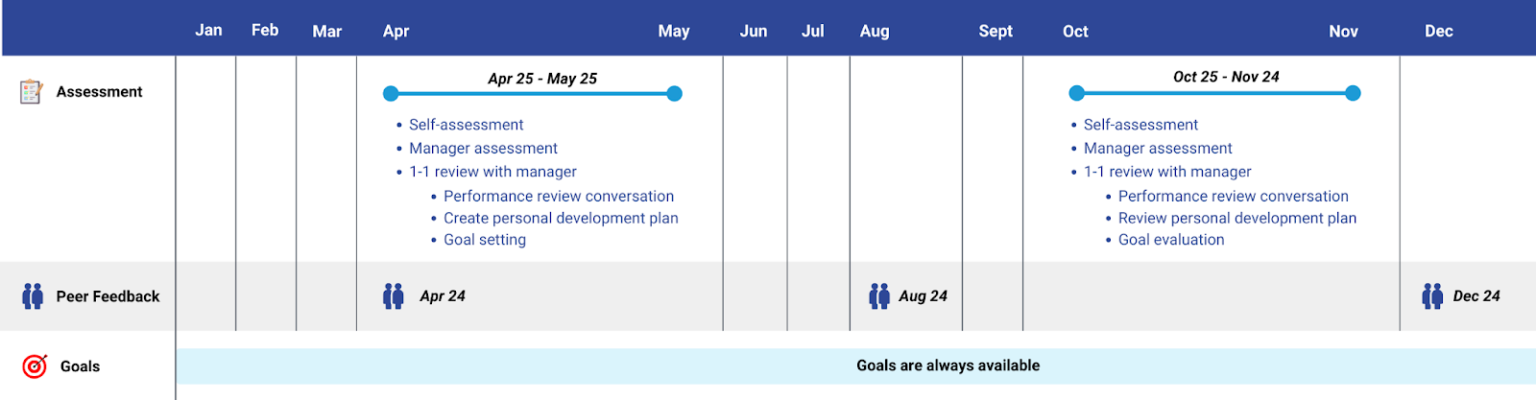Click the Goals target icon
Image resolution: width=1536 pixels, height=400 pixels.
click(35, 367)
